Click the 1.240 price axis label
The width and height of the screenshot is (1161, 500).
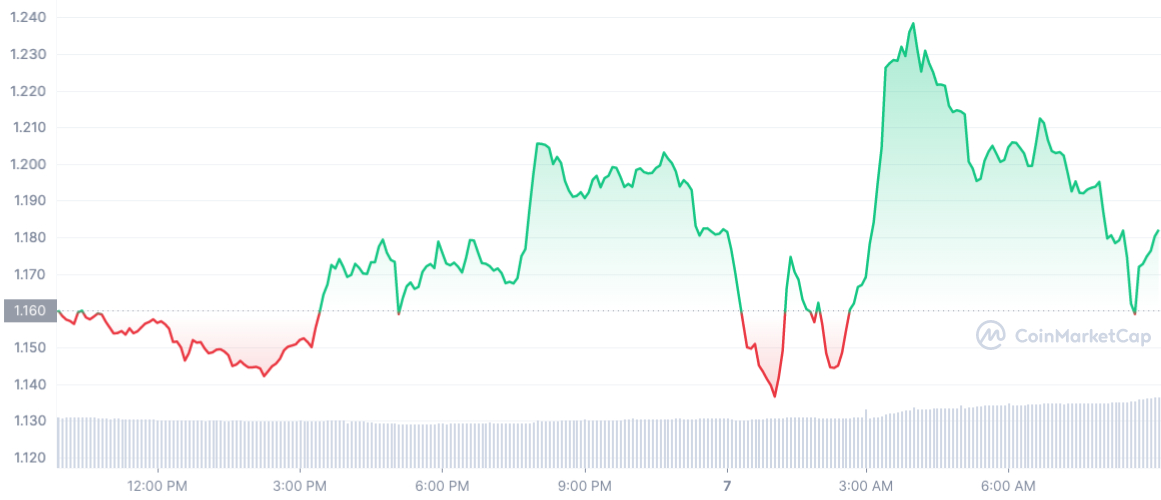pos(27,18)
